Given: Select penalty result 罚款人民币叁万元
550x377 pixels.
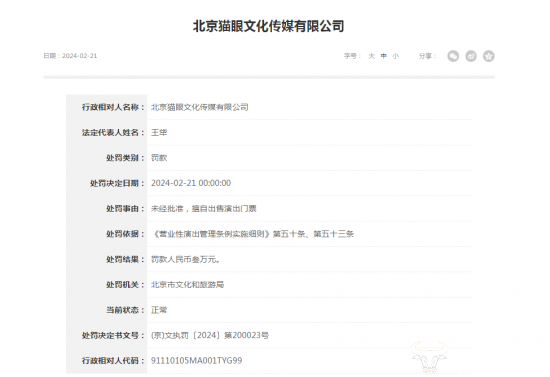Looking at the screenshot, I should [185, 260].
